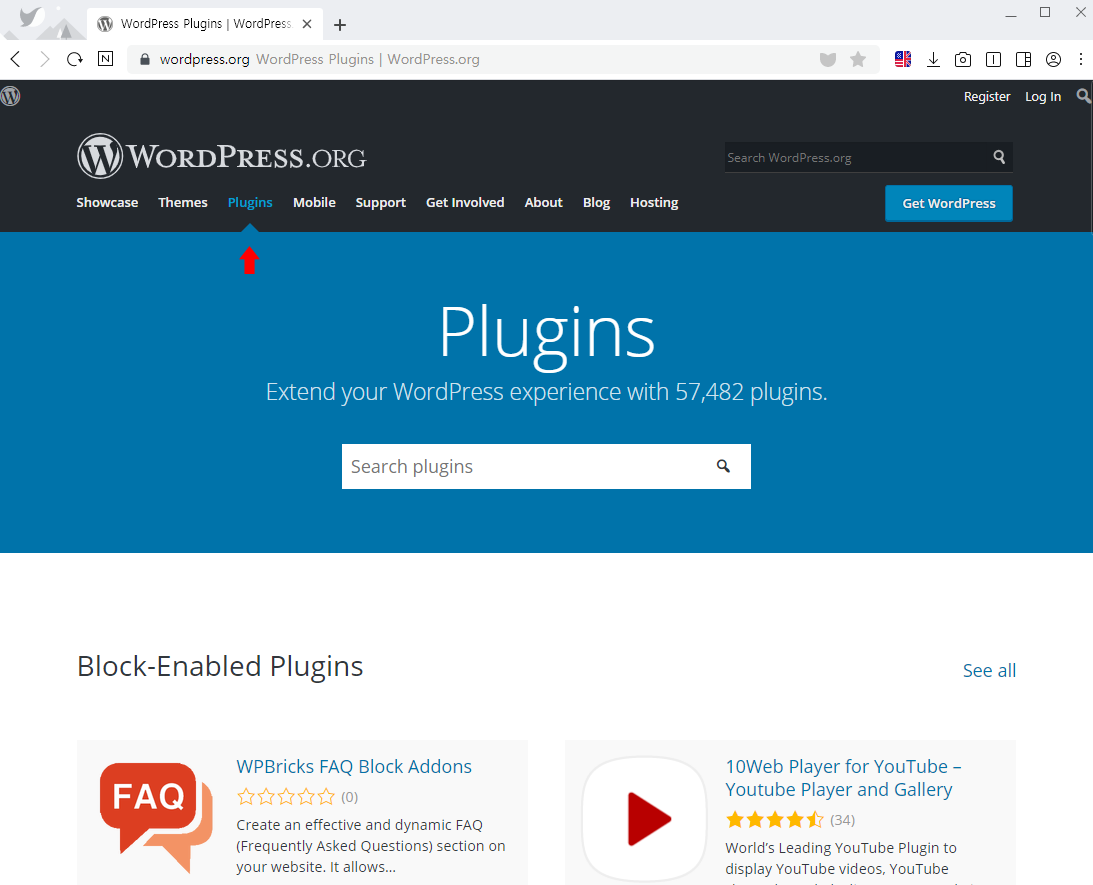Open the downloads arrow icon
This screenshot has height=885, width=1093.
click(933, 59)
